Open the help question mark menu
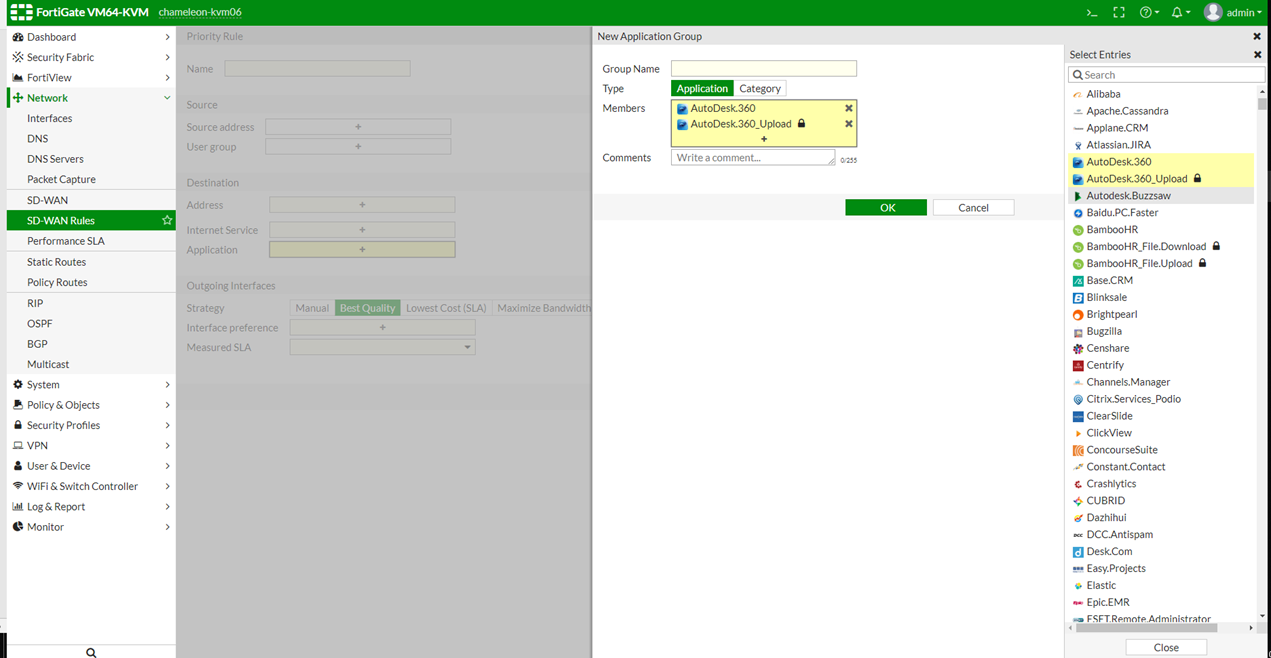 point(1149,13)
